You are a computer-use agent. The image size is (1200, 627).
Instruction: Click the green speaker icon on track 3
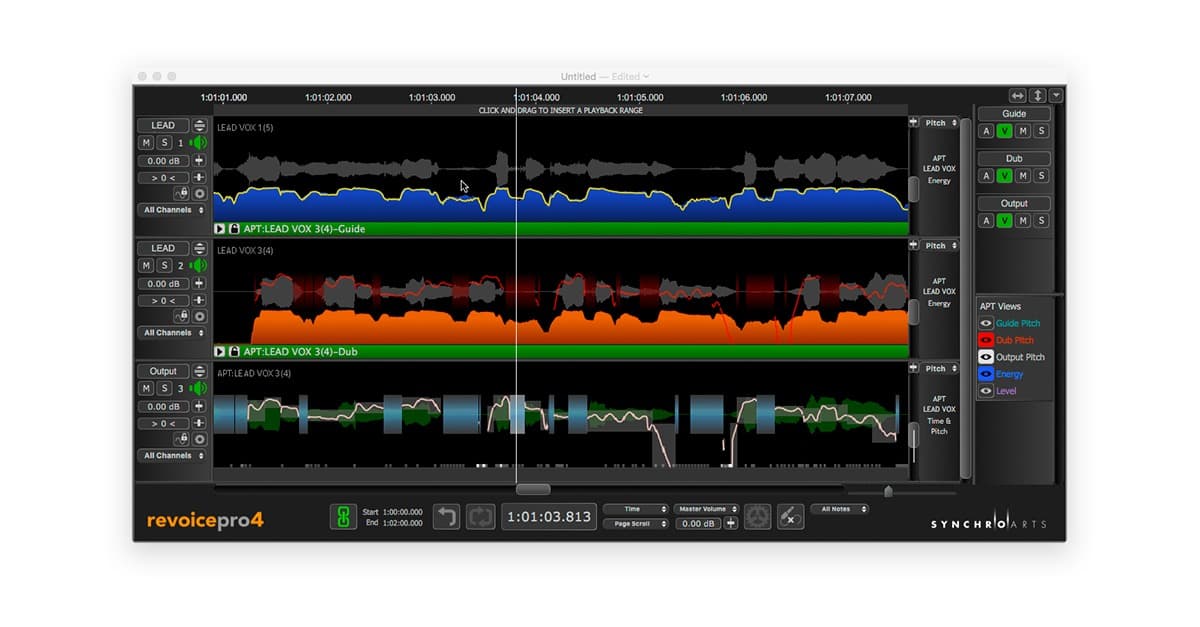199,388
